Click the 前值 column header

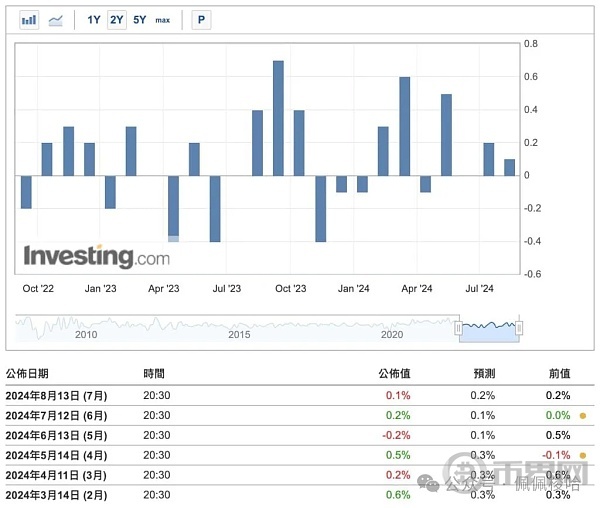(x=560, y=373)
